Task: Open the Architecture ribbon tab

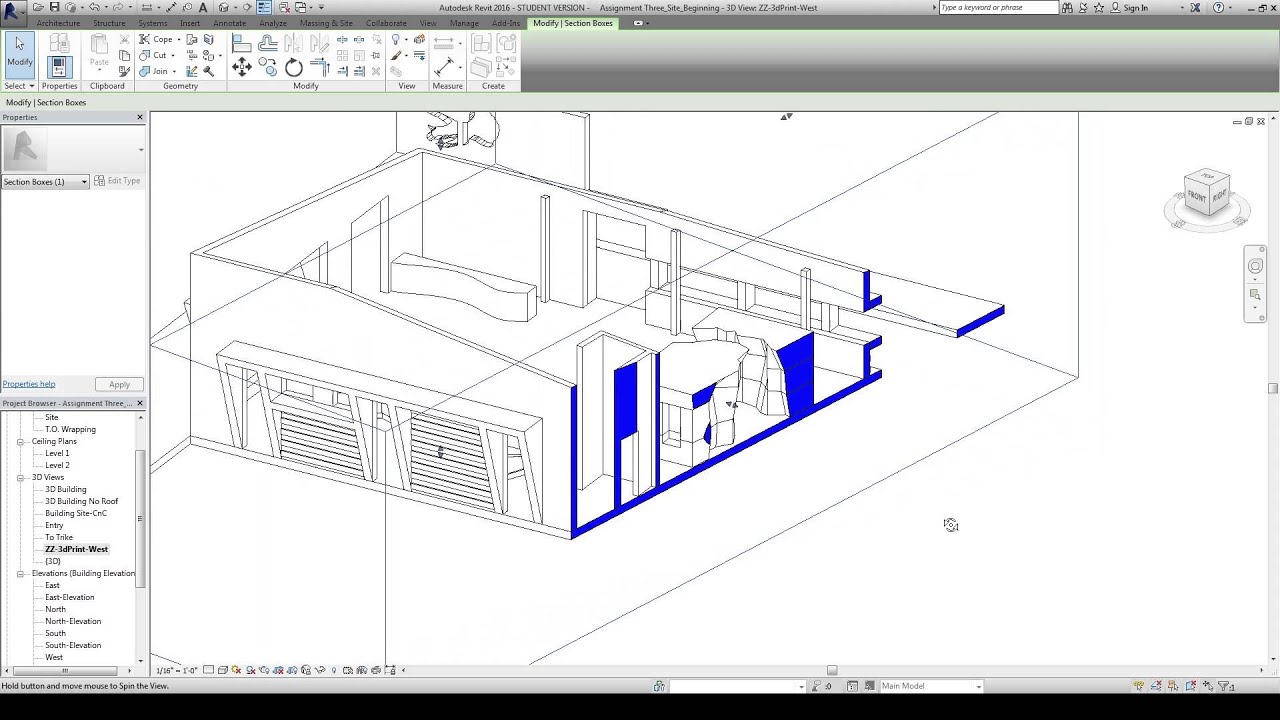Action: pos(58,23)
